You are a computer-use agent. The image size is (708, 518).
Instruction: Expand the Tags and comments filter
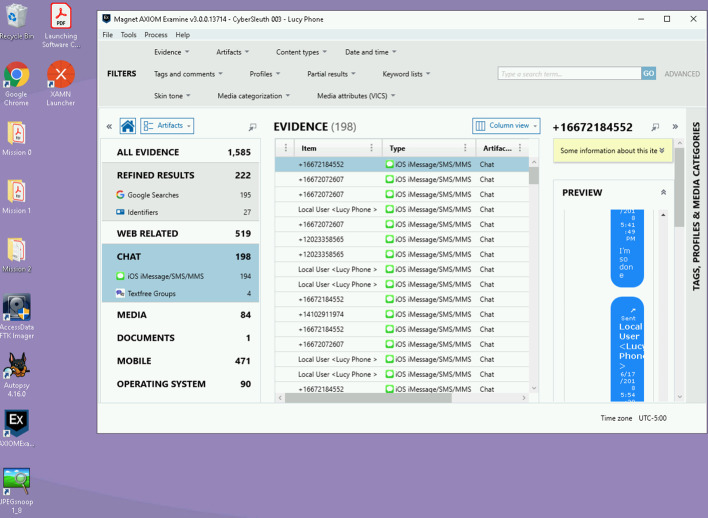click(x=187, y=74)
